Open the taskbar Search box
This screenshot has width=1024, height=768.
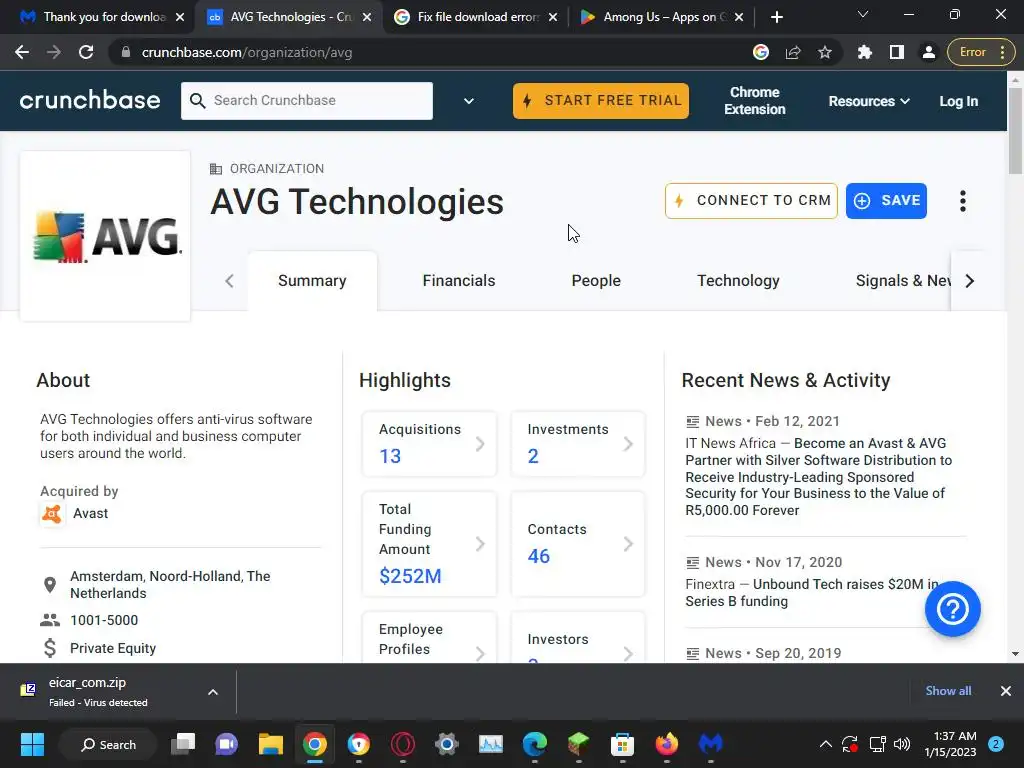[x=108, y=744]
